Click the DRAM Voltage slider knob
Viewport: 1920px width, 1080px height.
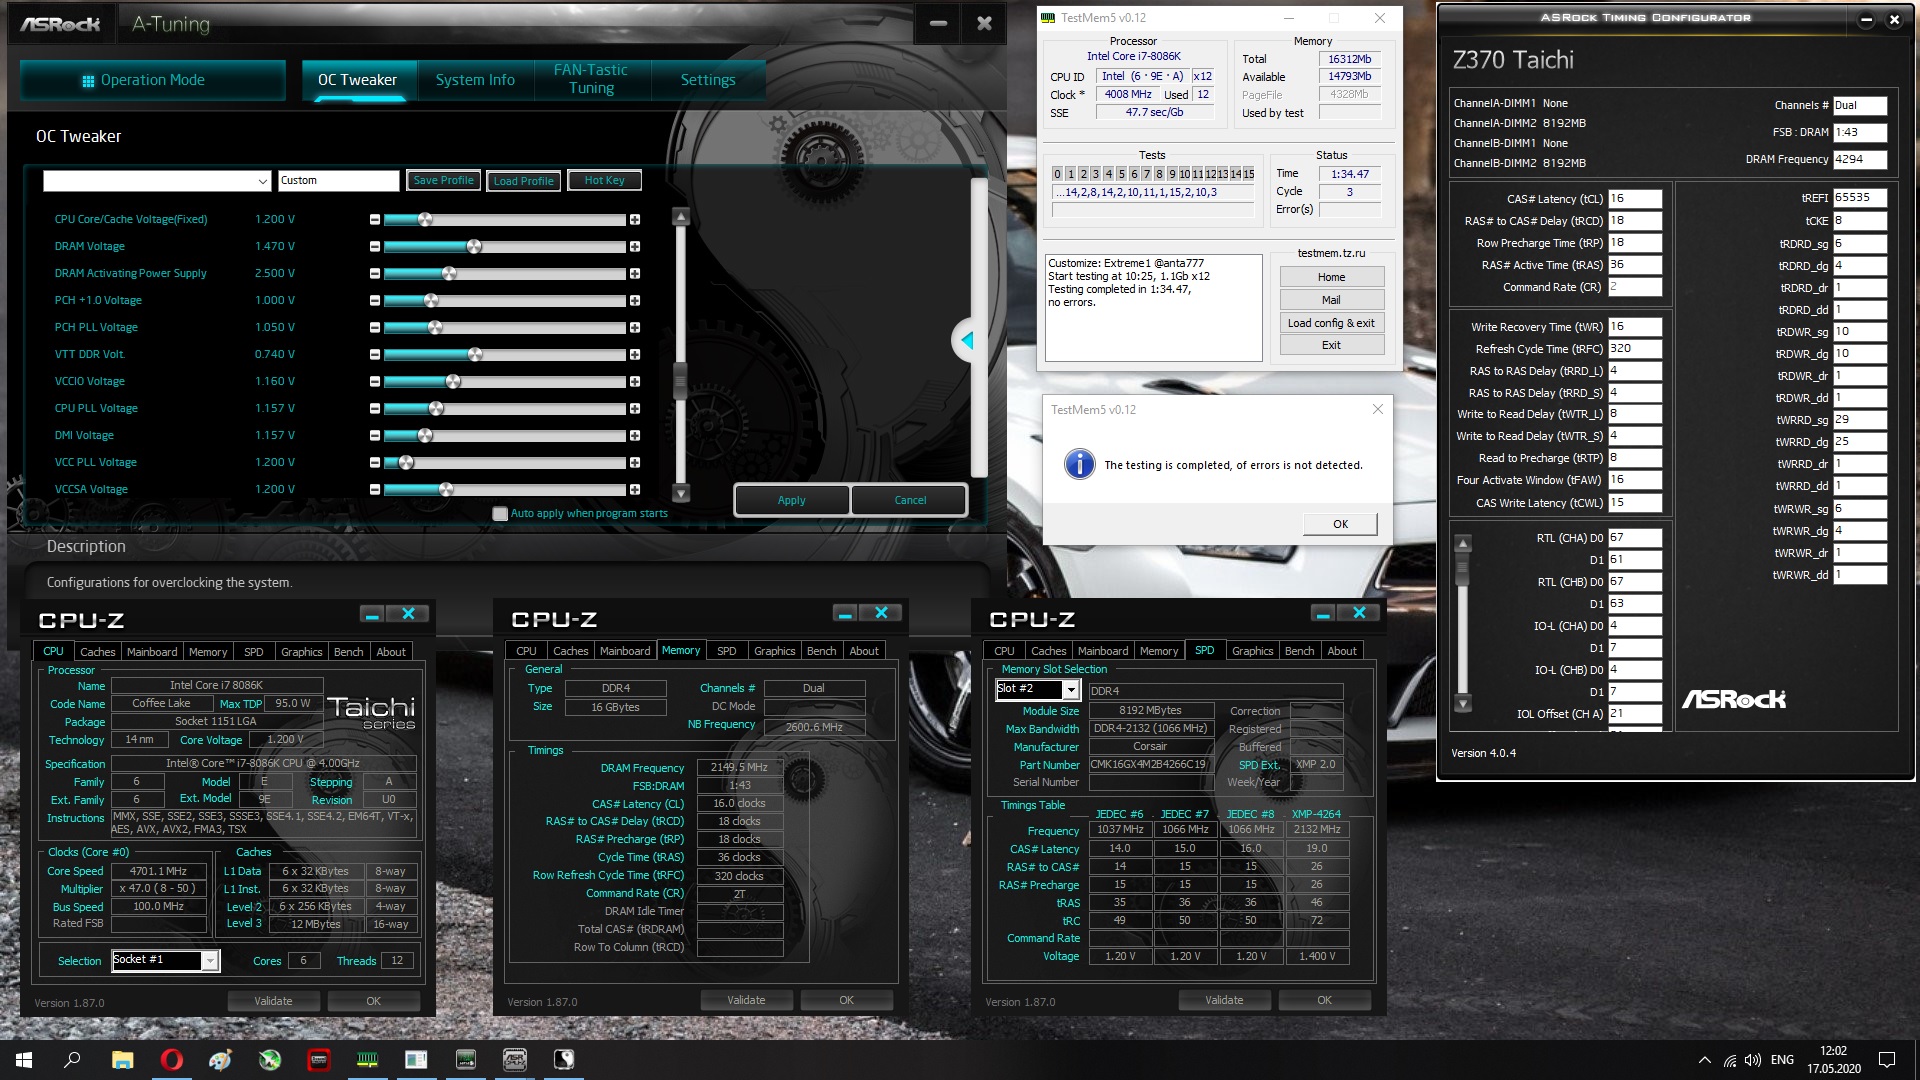pyautogui.click(x=474, y=246)
